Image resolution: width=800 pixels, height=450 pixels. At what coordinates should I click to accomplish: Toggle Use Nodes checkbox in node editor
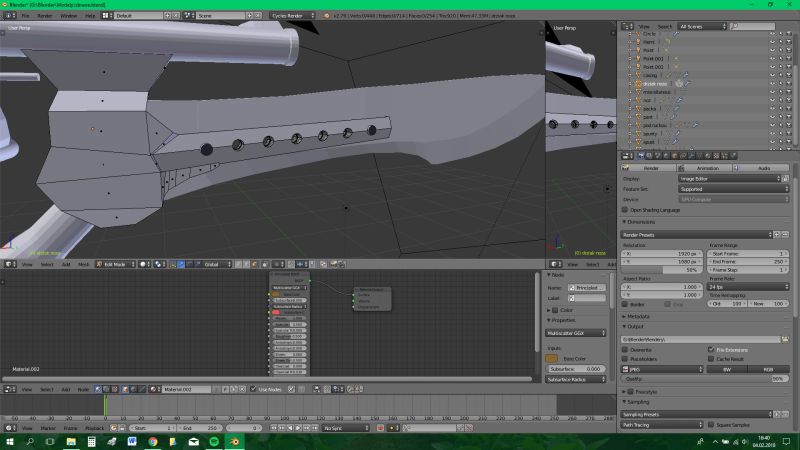[253, 389]
